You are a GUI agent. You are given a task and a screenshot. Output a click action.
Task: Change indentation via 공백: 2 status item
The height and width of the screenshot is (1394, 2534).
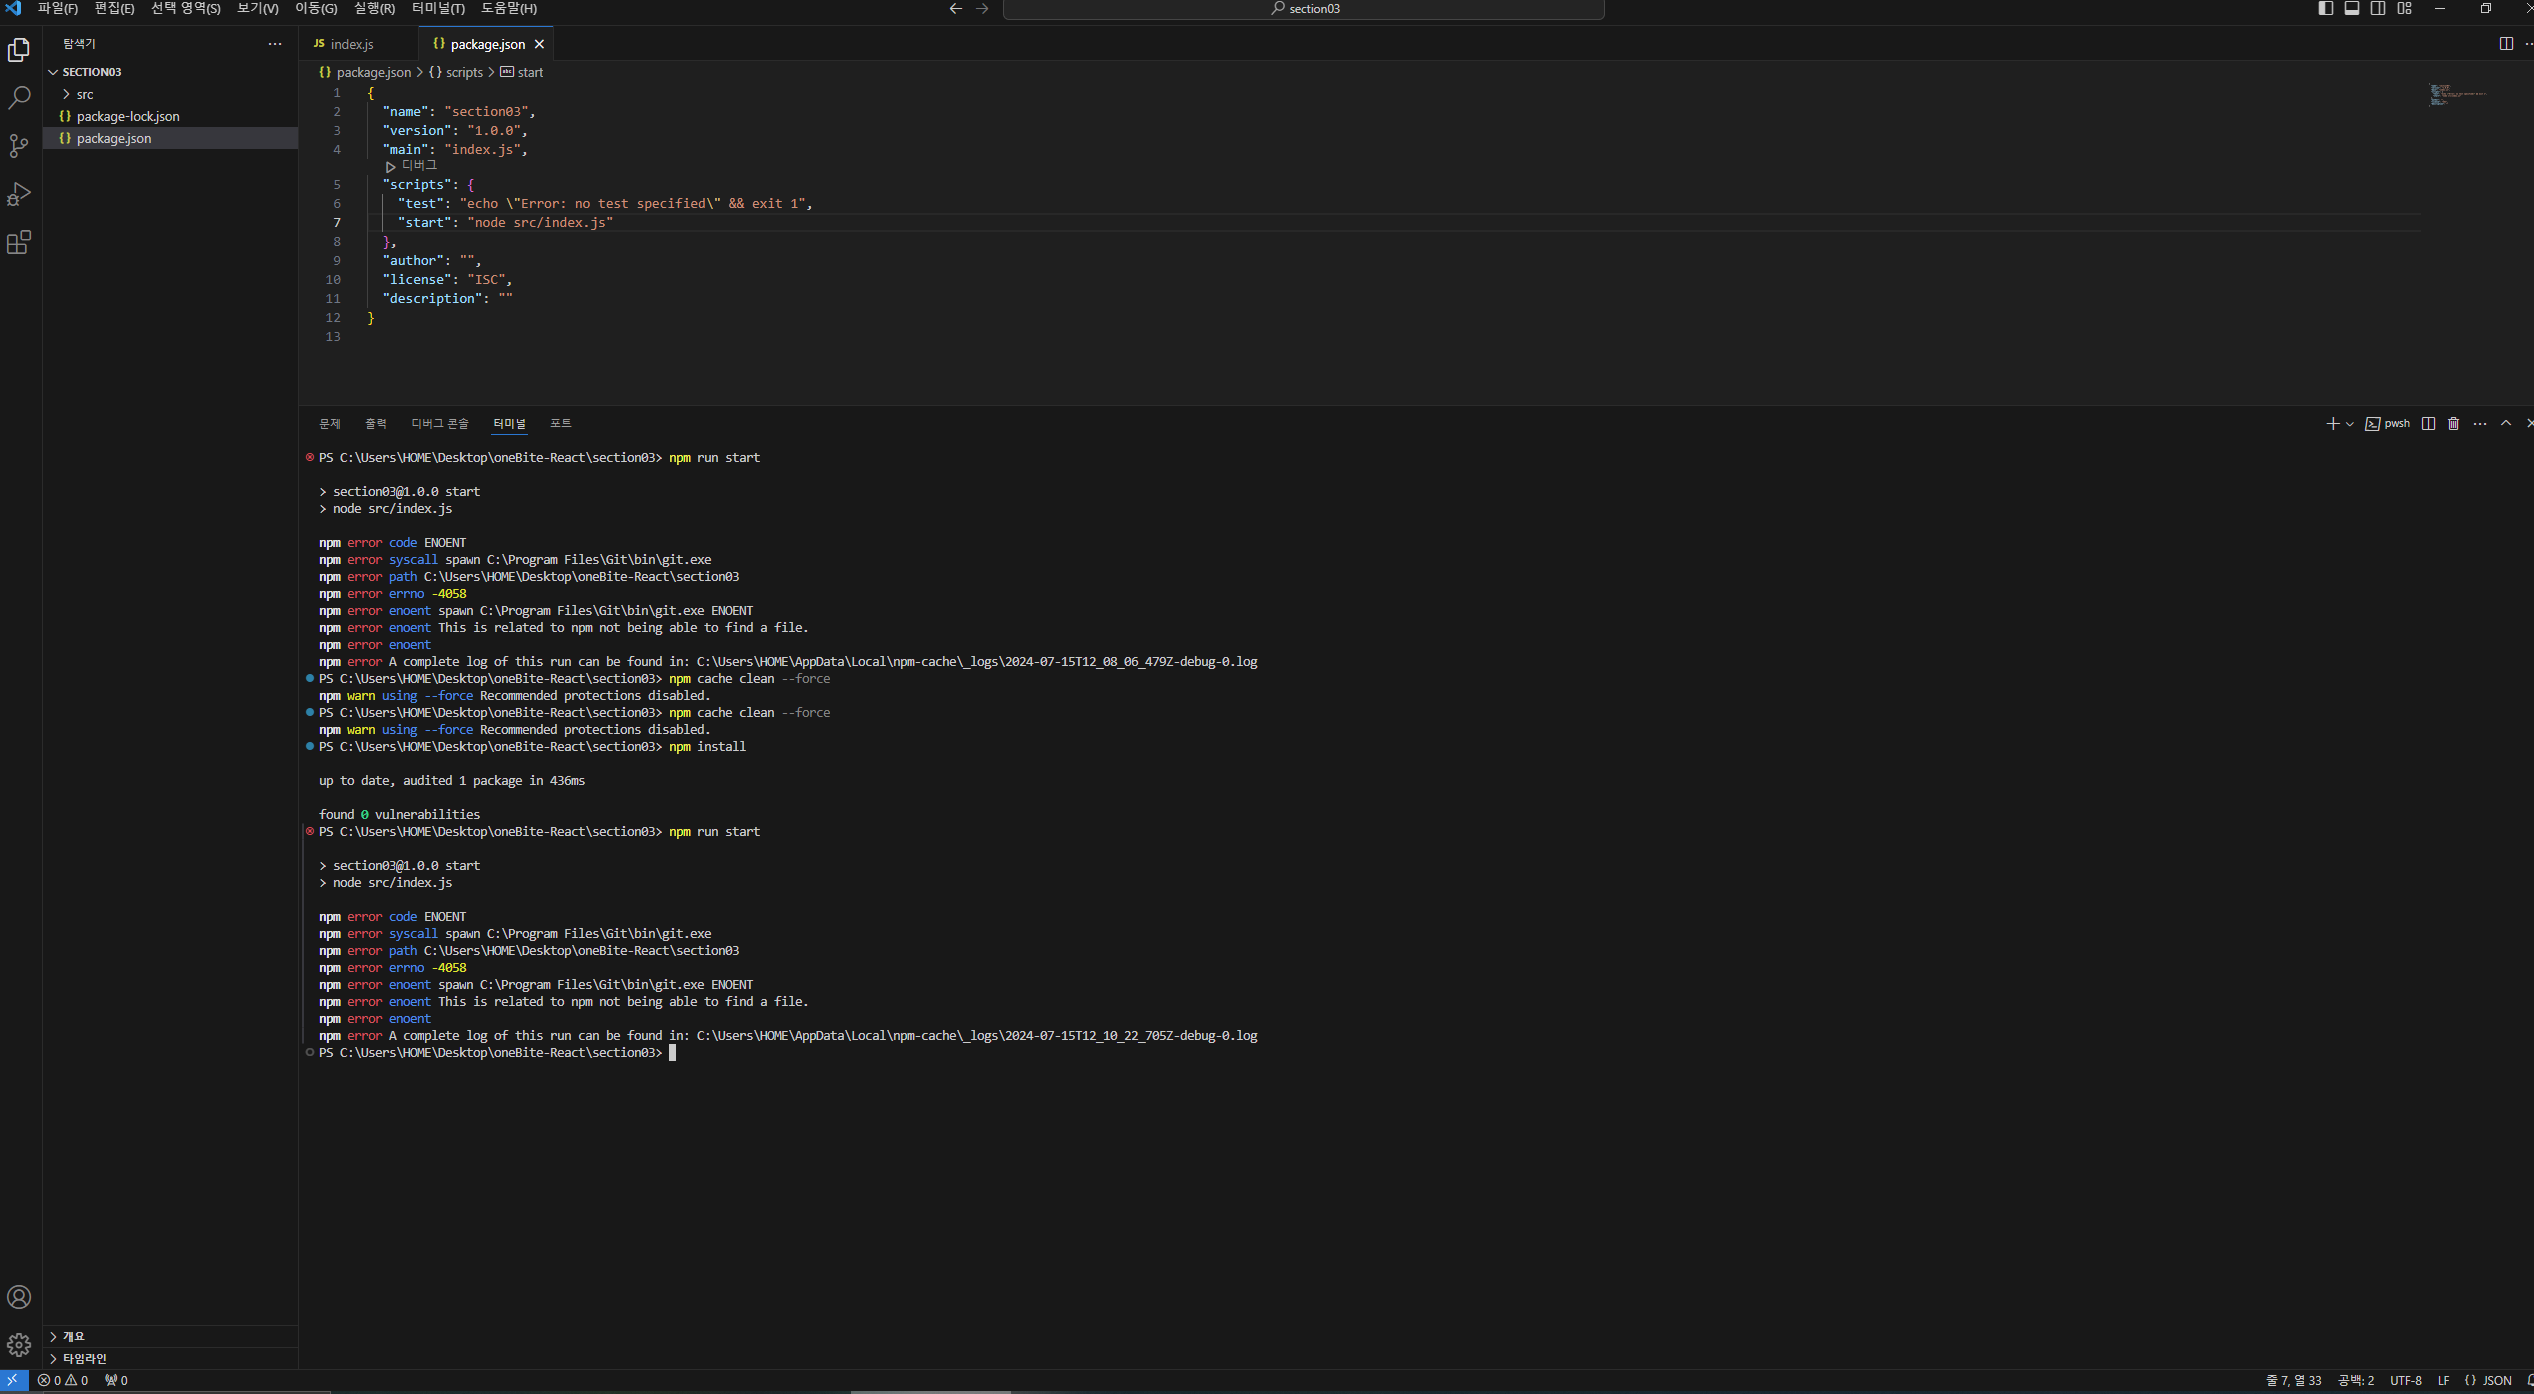point(2356,1380)
